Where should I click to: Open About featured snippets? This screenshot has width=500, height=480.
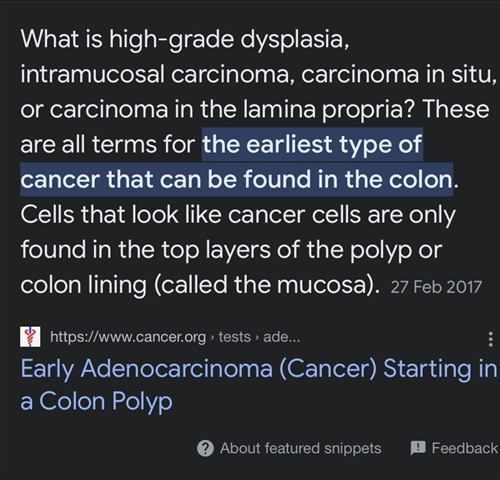[300, 448]
